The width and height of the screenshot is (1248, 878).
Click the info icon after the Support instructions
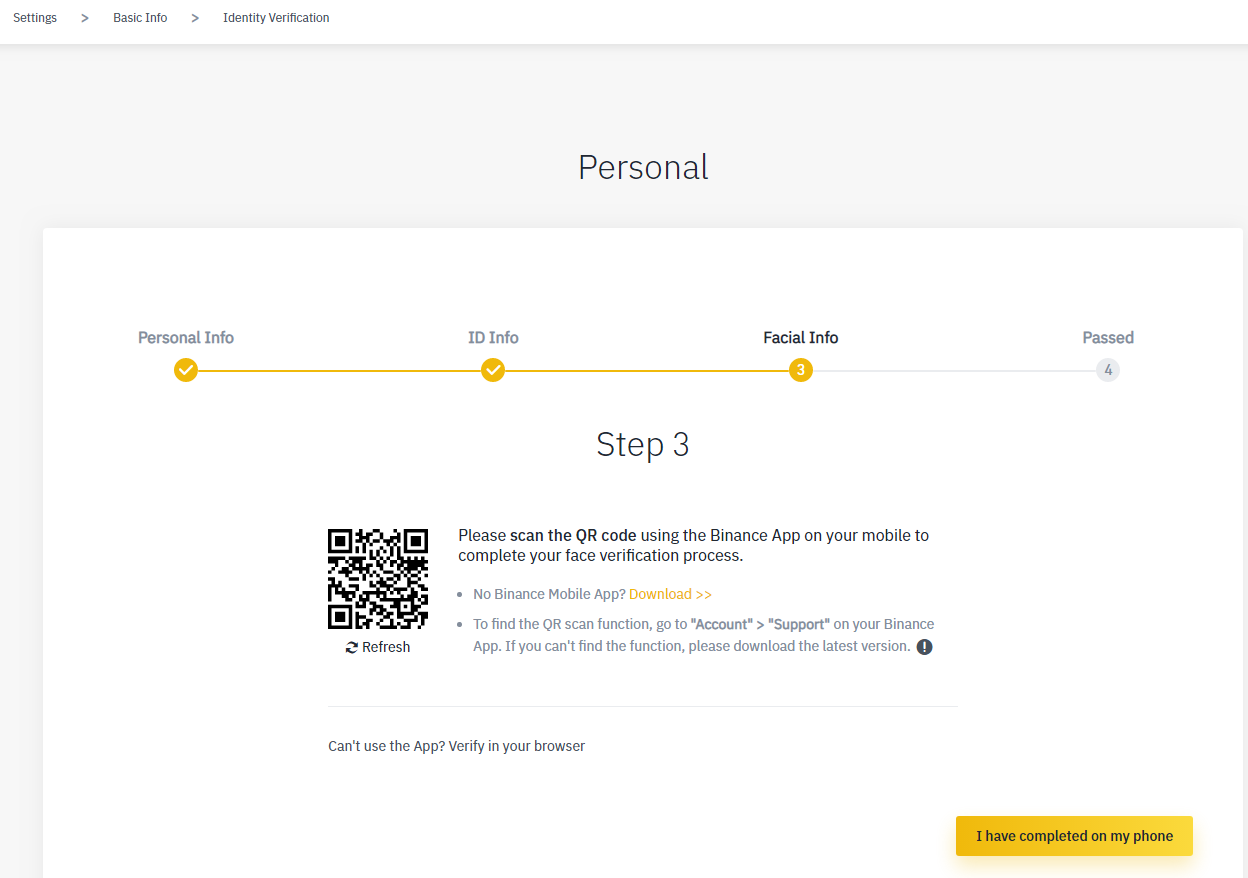point(924,646)
